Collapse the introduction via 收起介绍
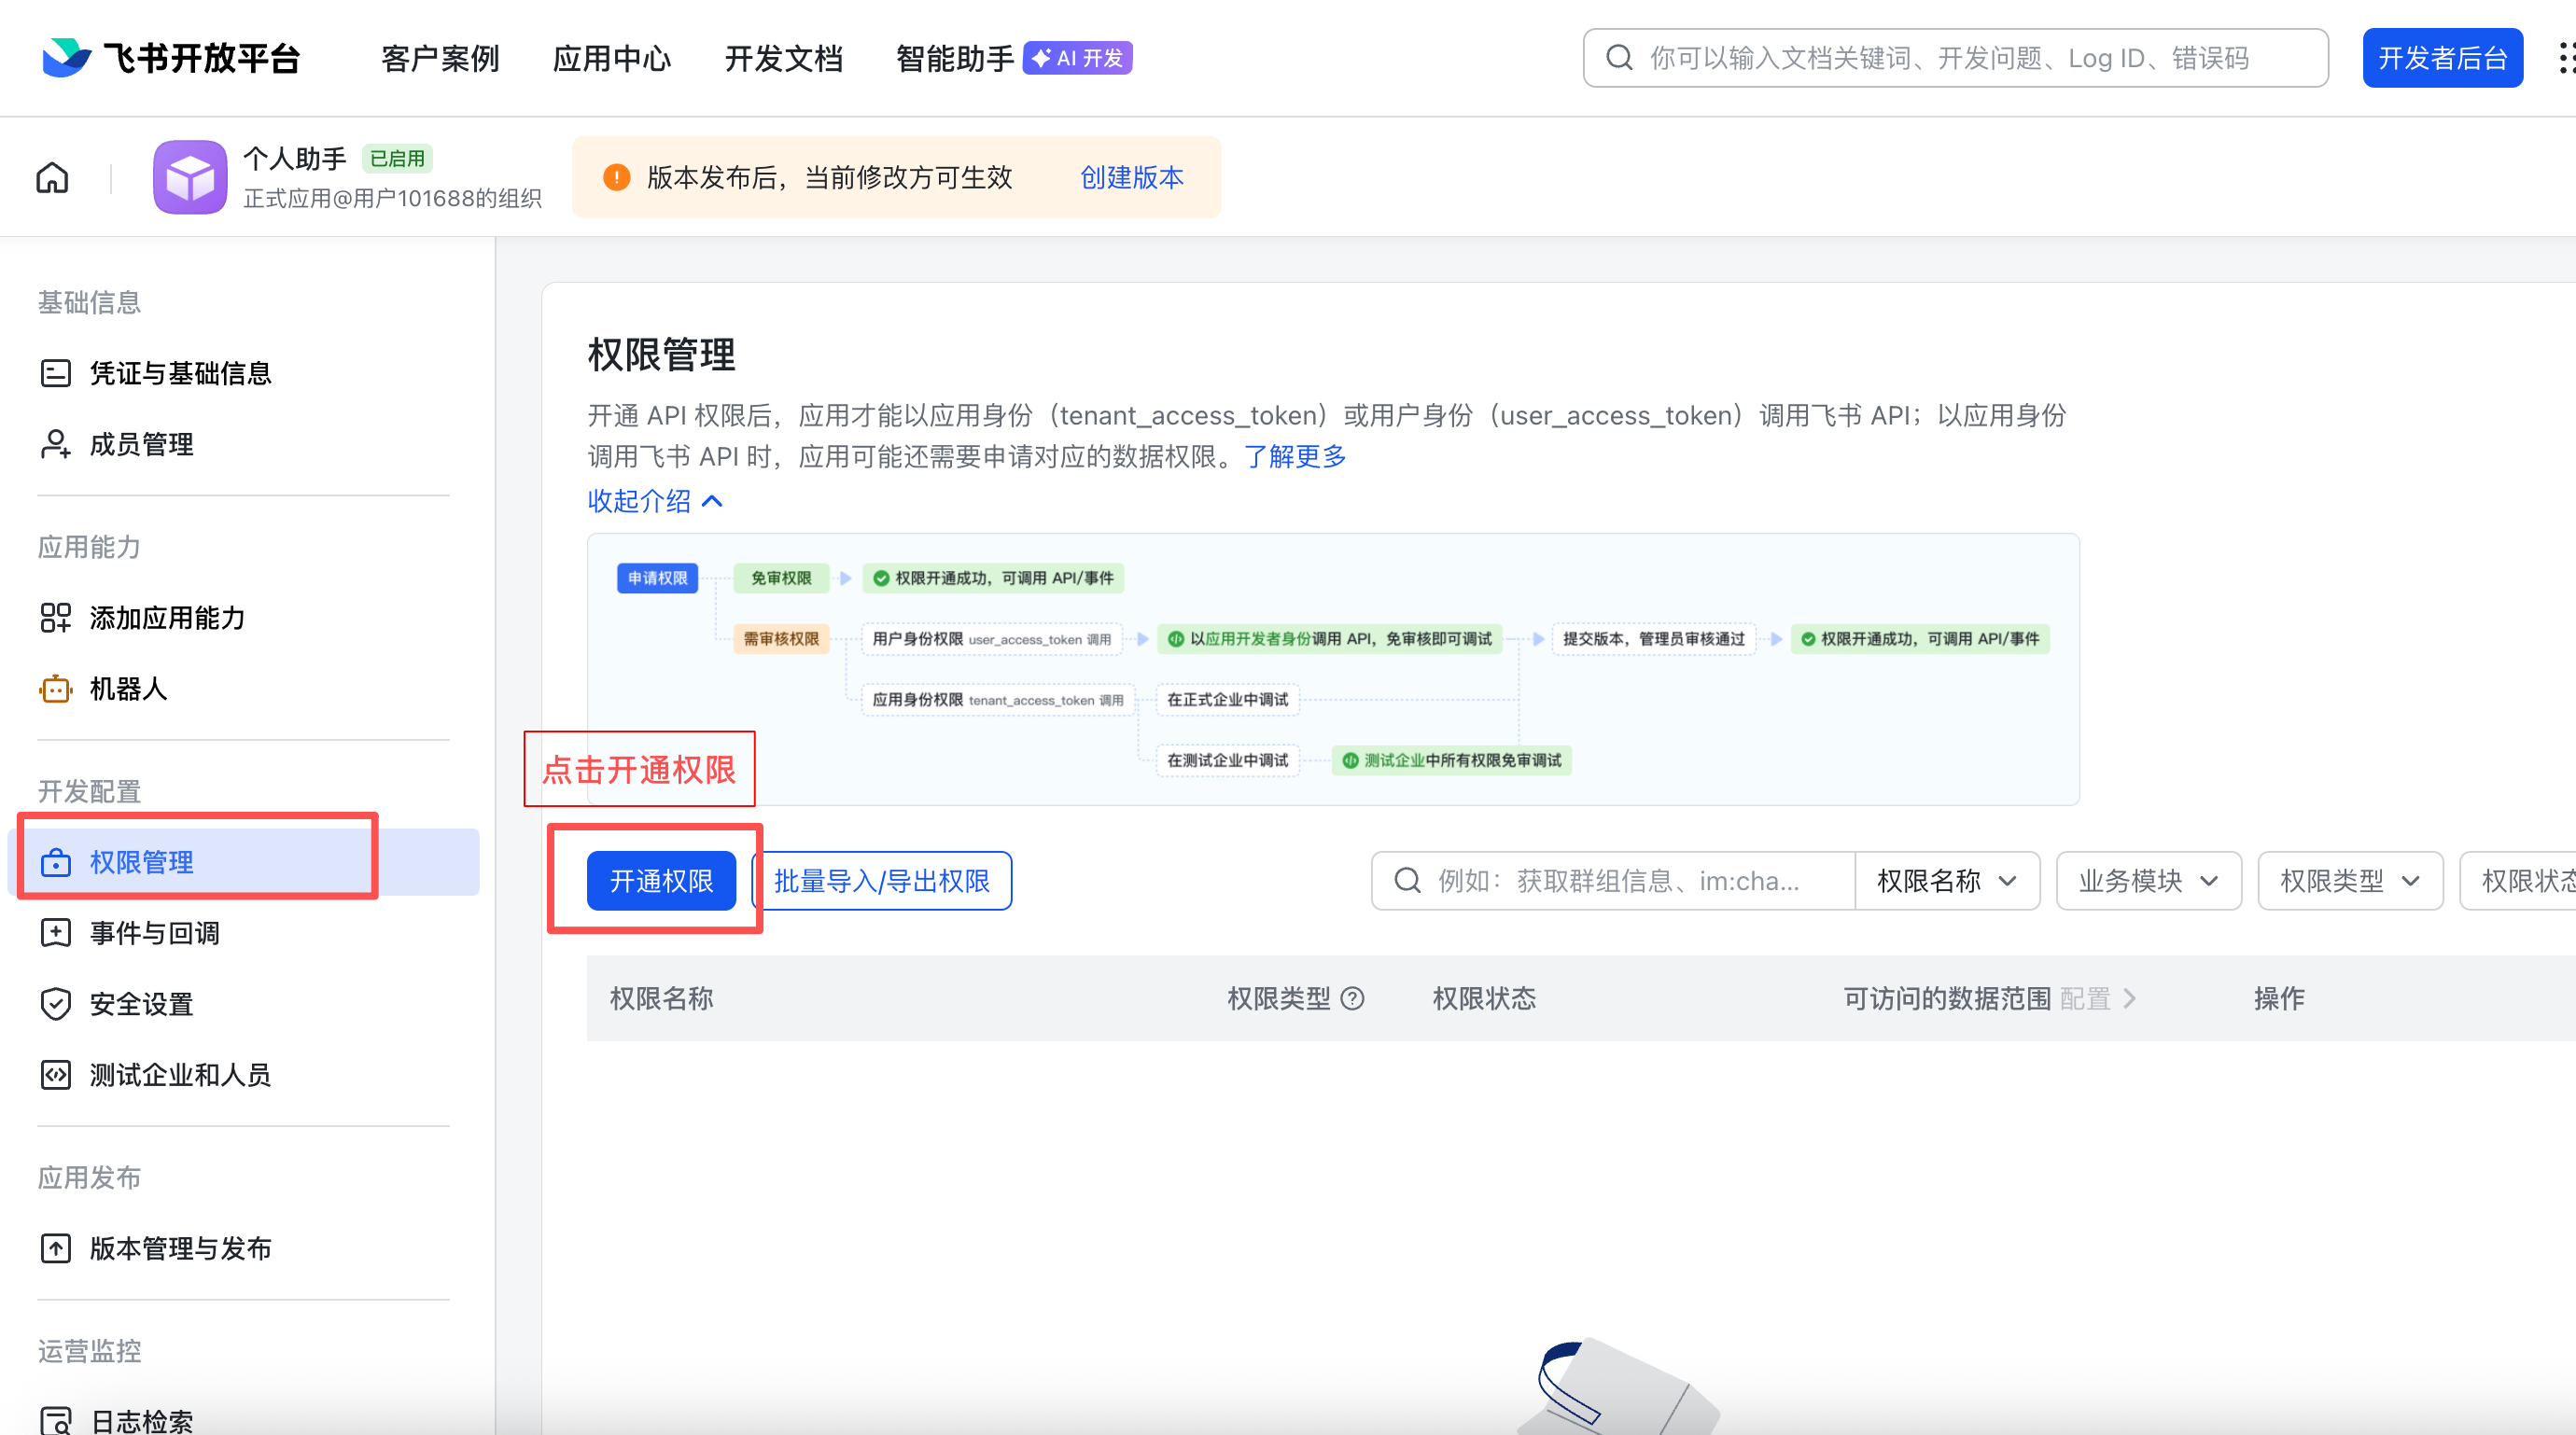 655,501
